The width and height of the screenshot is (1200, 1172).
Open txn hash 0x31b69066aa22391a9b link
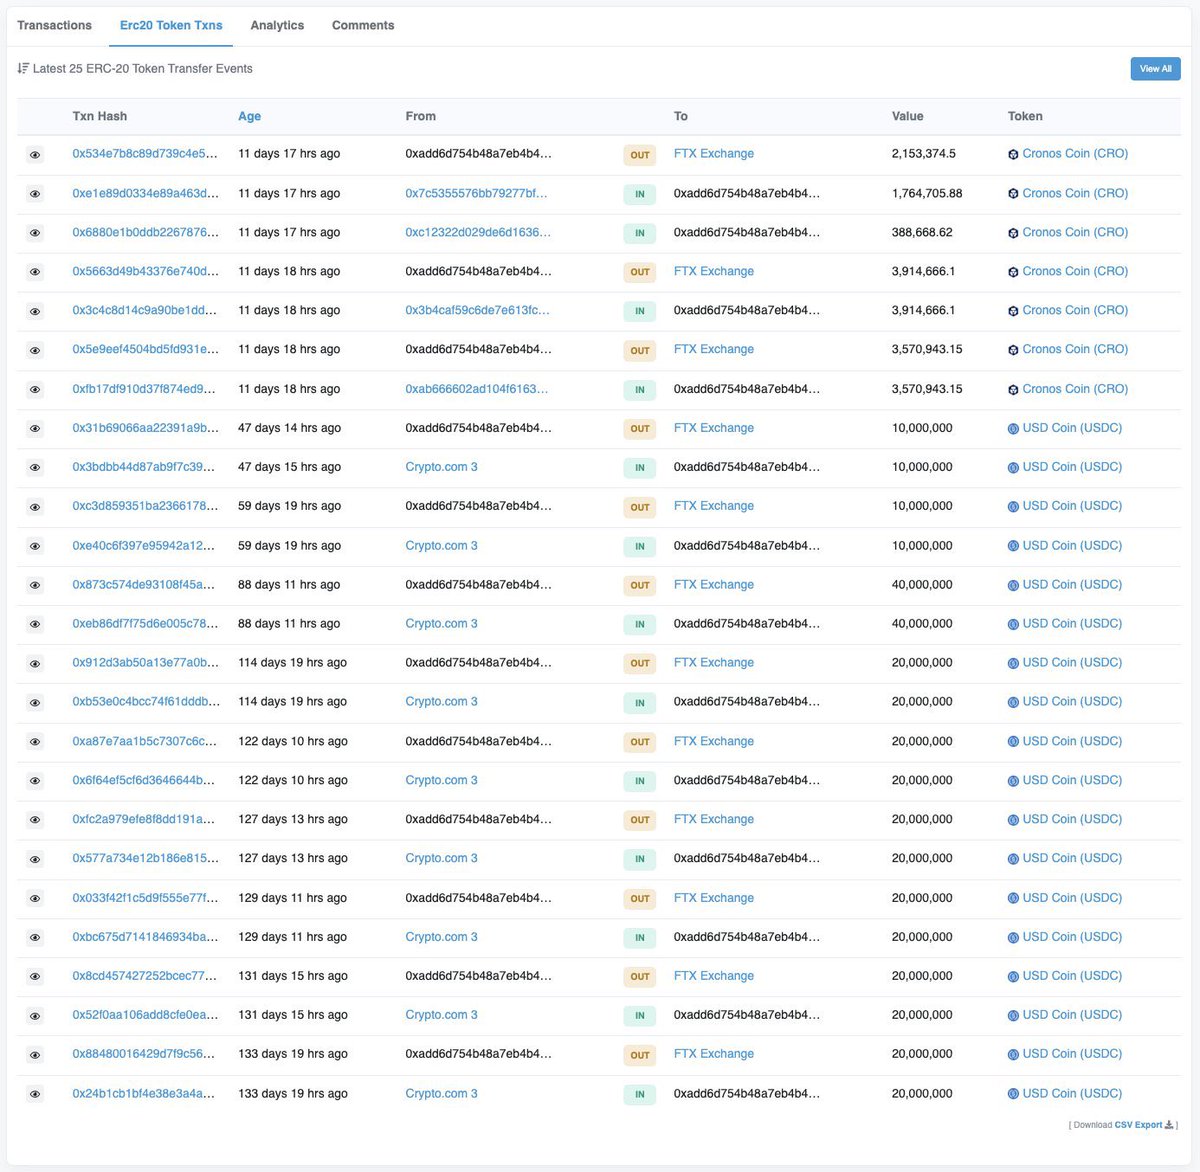click(145, 428)
